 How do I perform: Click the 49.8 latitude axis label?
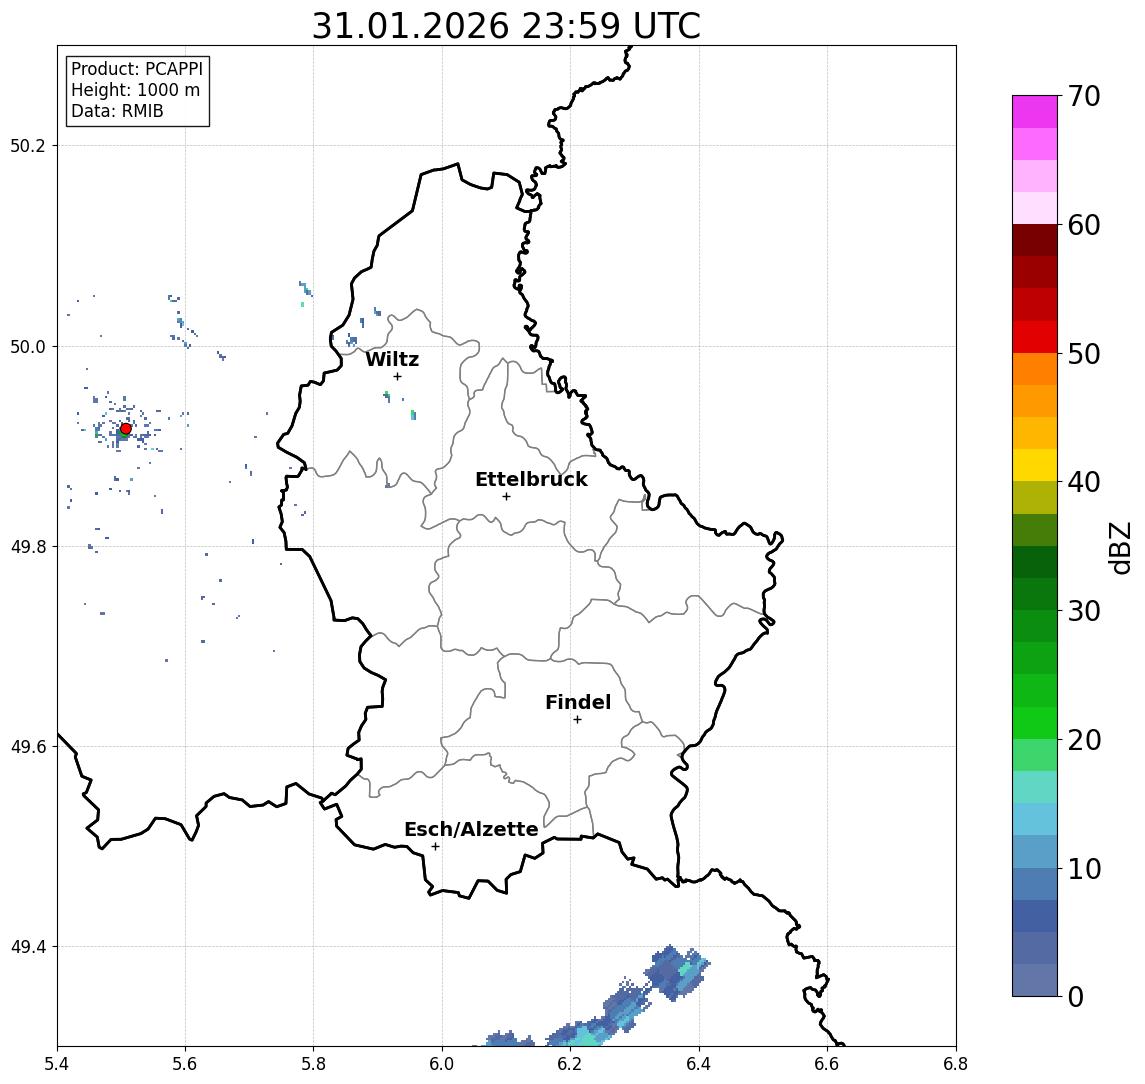coord(27,546)
